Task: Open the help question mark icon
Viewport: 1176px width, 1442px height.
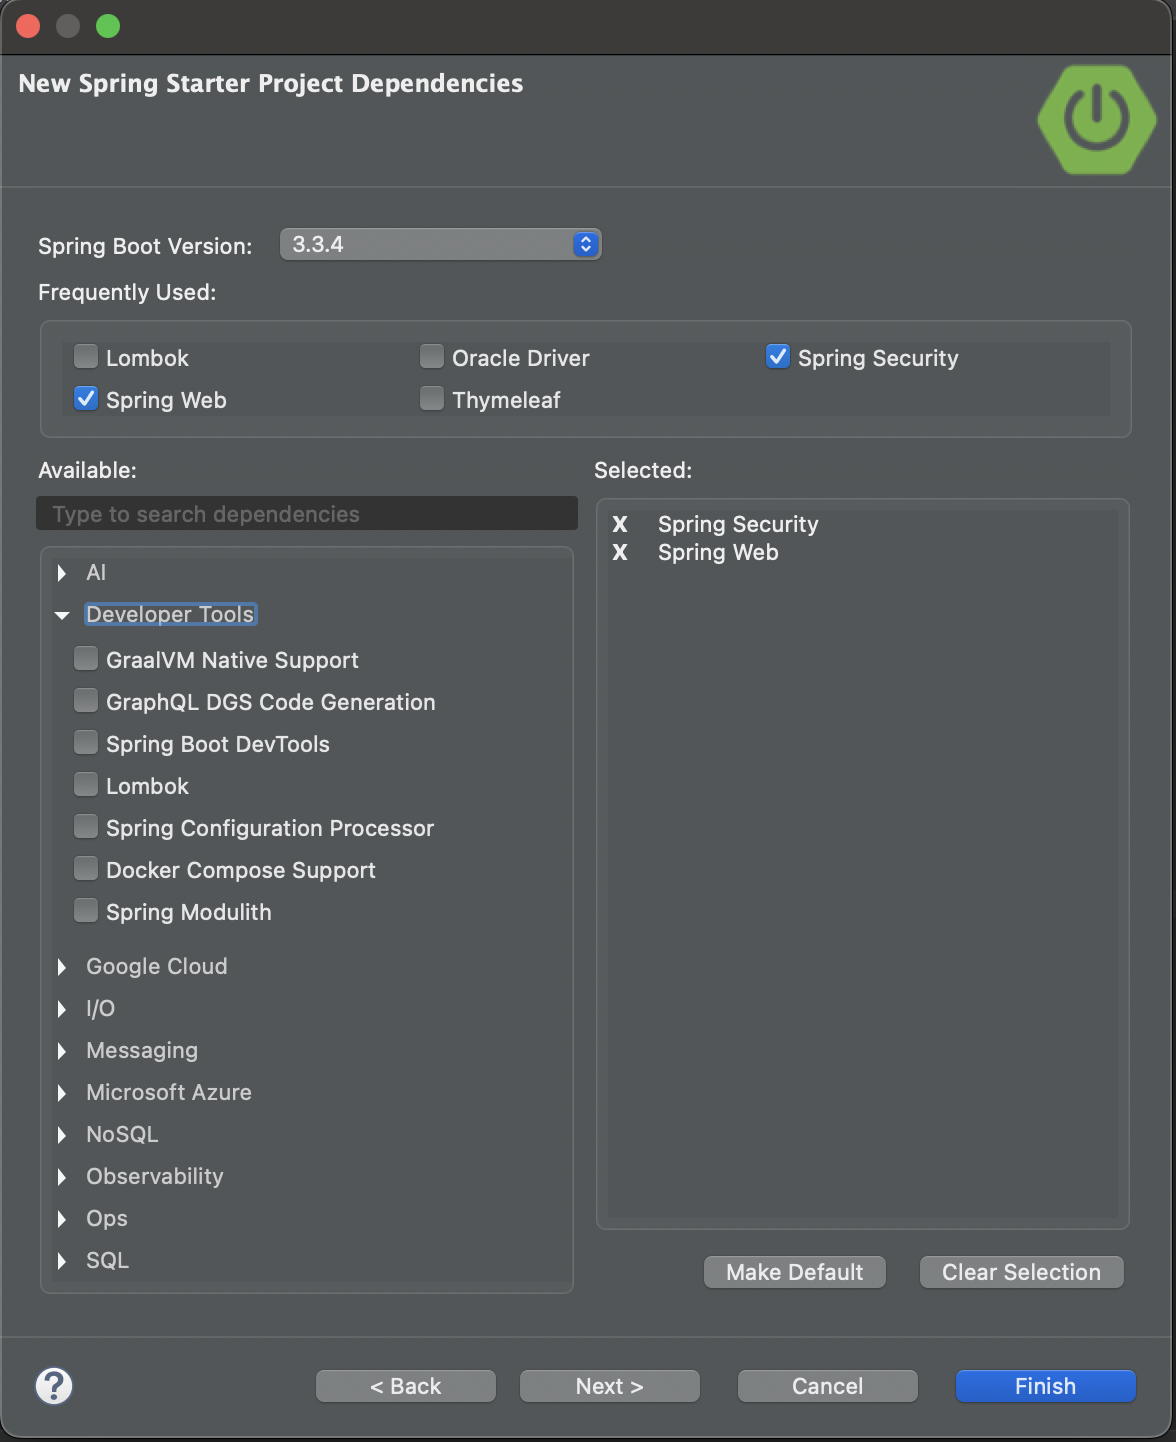Action: tap(54, 1386)
